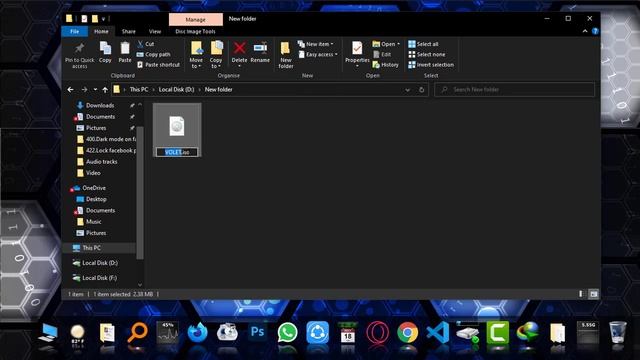Switch to the Share ribbon tab

(128, 31)
